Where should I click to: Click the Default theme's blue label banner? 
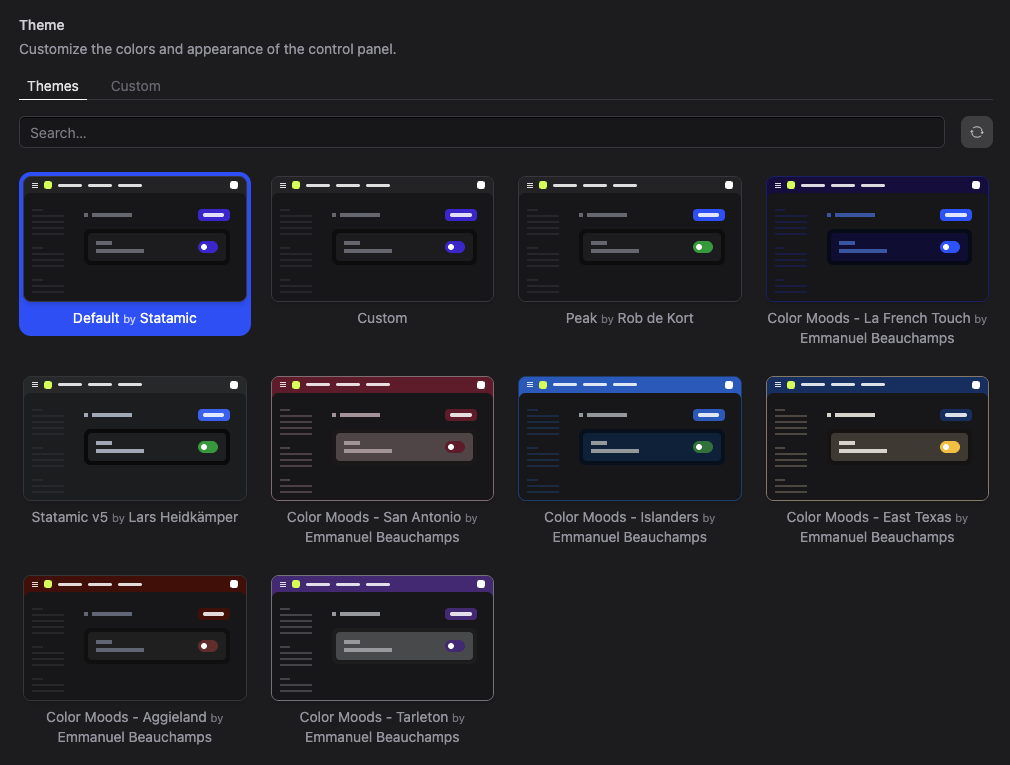click(135, 318)
